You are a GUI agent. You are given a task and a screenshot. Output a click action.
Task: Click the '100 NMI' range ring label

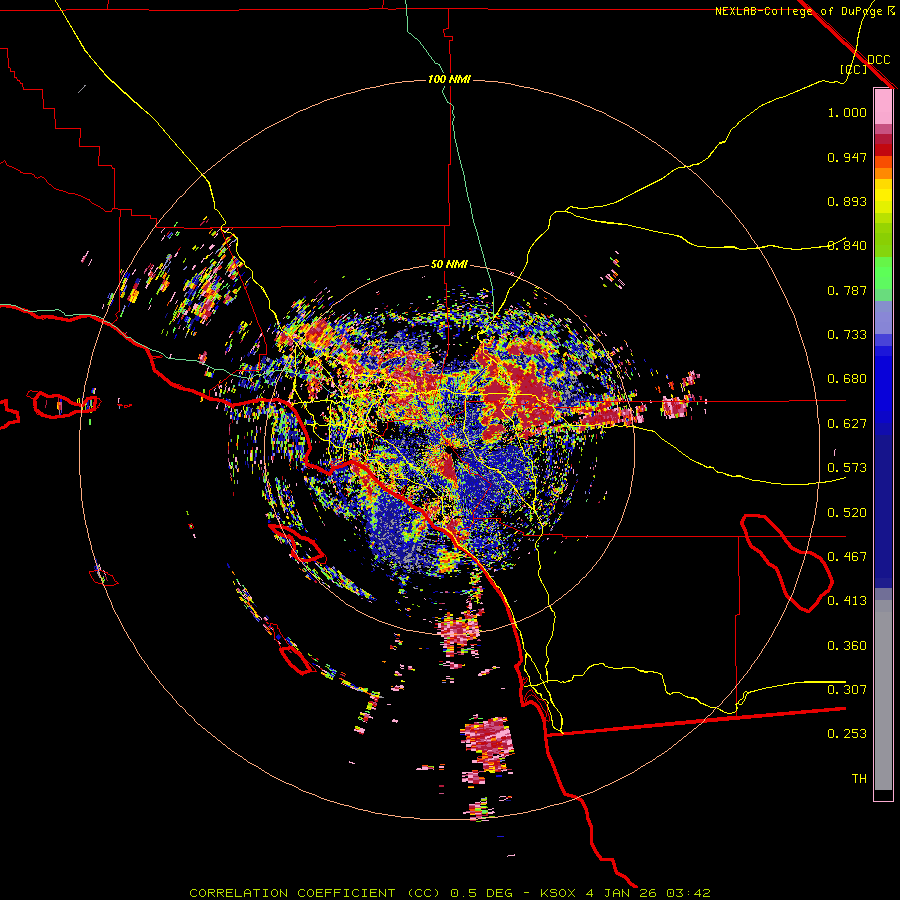[x=449, y=79]
